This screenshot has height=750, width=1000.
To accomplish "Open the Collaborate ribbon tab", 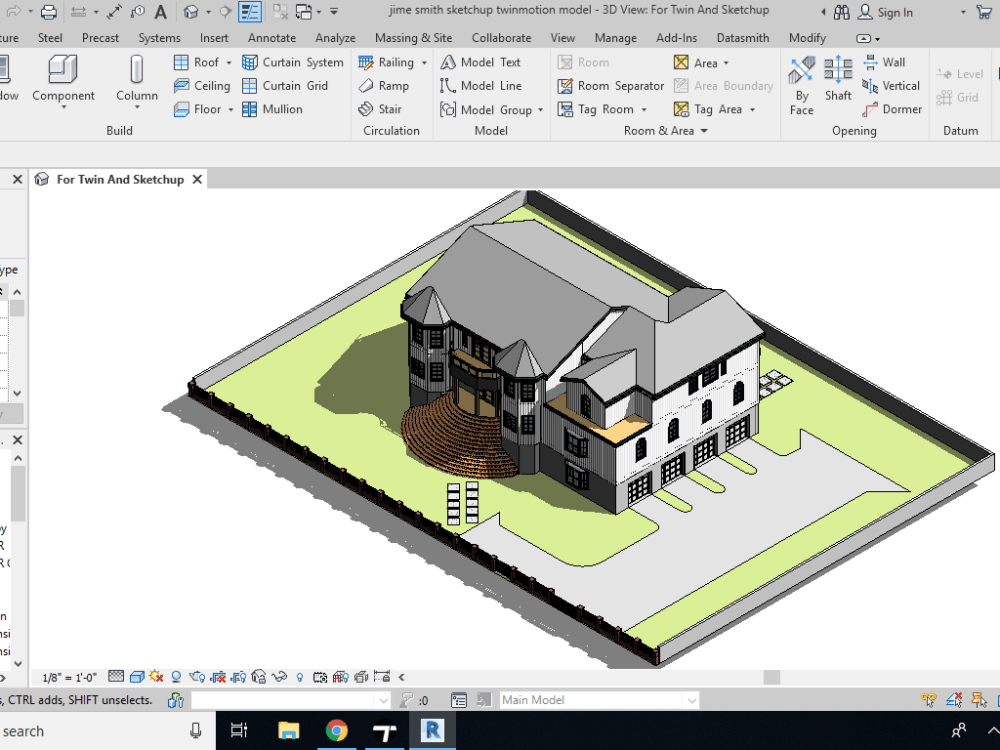I will 501,37.
